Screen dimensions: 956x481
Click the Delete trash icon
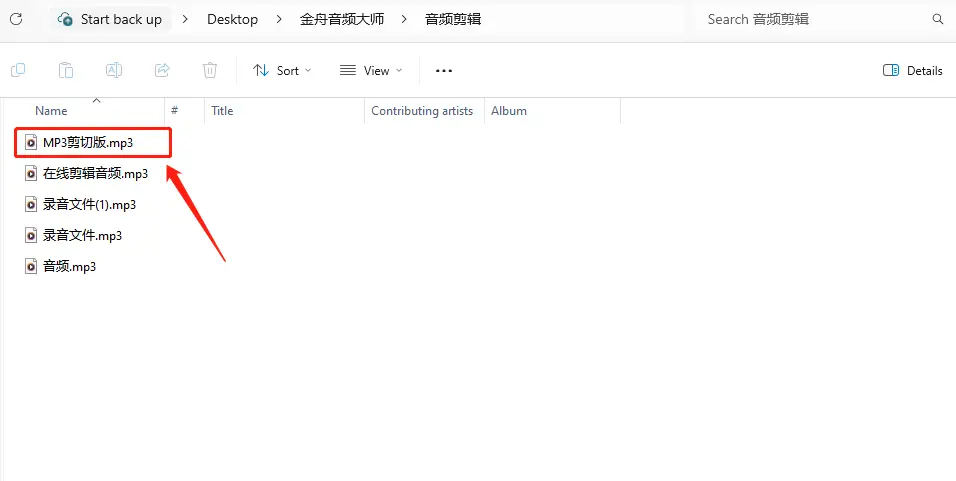[210, 71]
